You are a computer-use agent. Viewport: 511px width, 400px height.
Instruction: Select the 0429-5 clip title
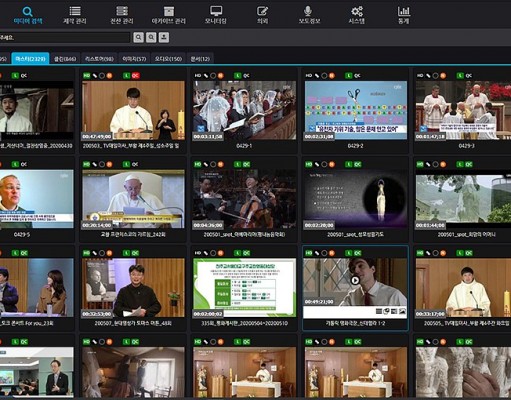22,235
